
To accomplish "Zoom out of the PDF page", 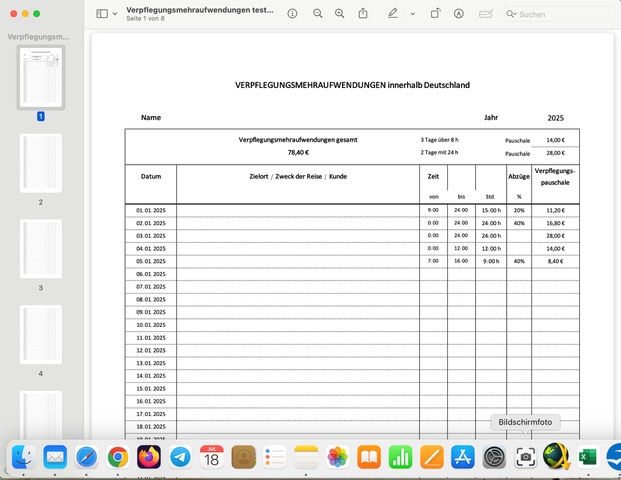I will pos(318,14).
